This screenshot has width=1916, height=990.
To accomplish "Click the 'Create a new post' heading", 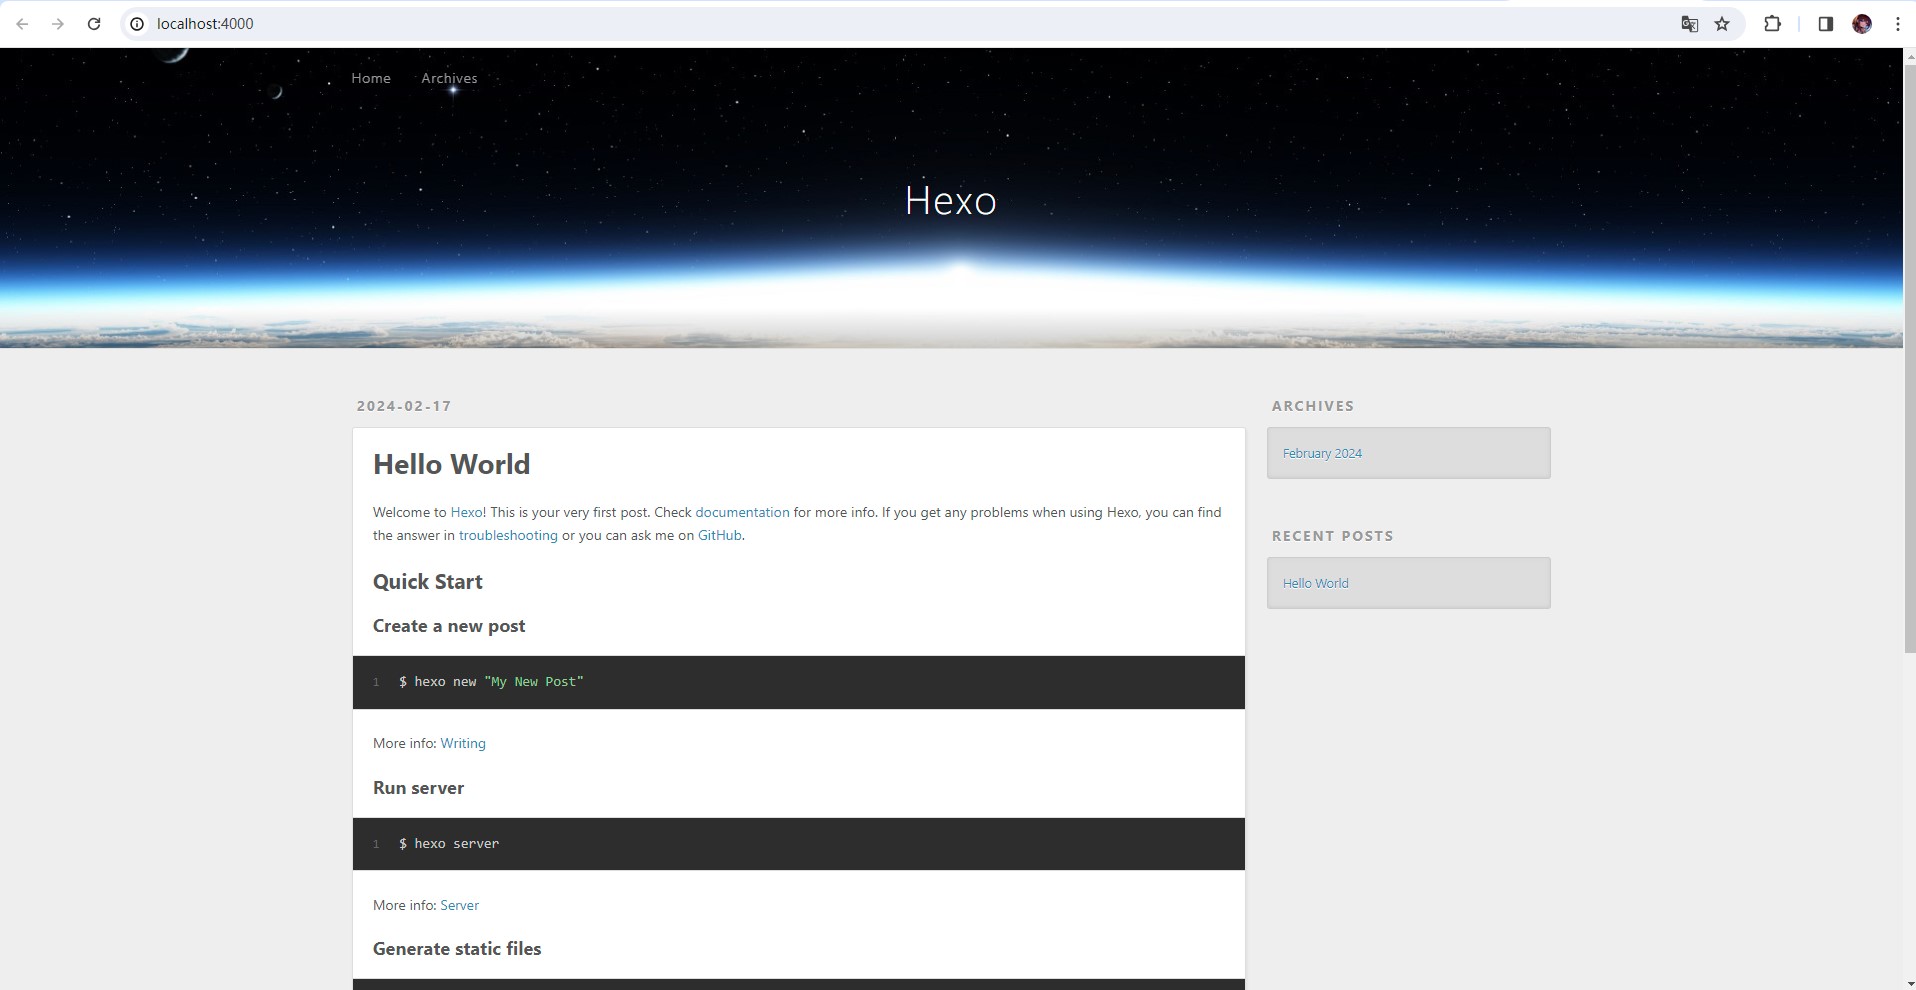I will (449, 626).
